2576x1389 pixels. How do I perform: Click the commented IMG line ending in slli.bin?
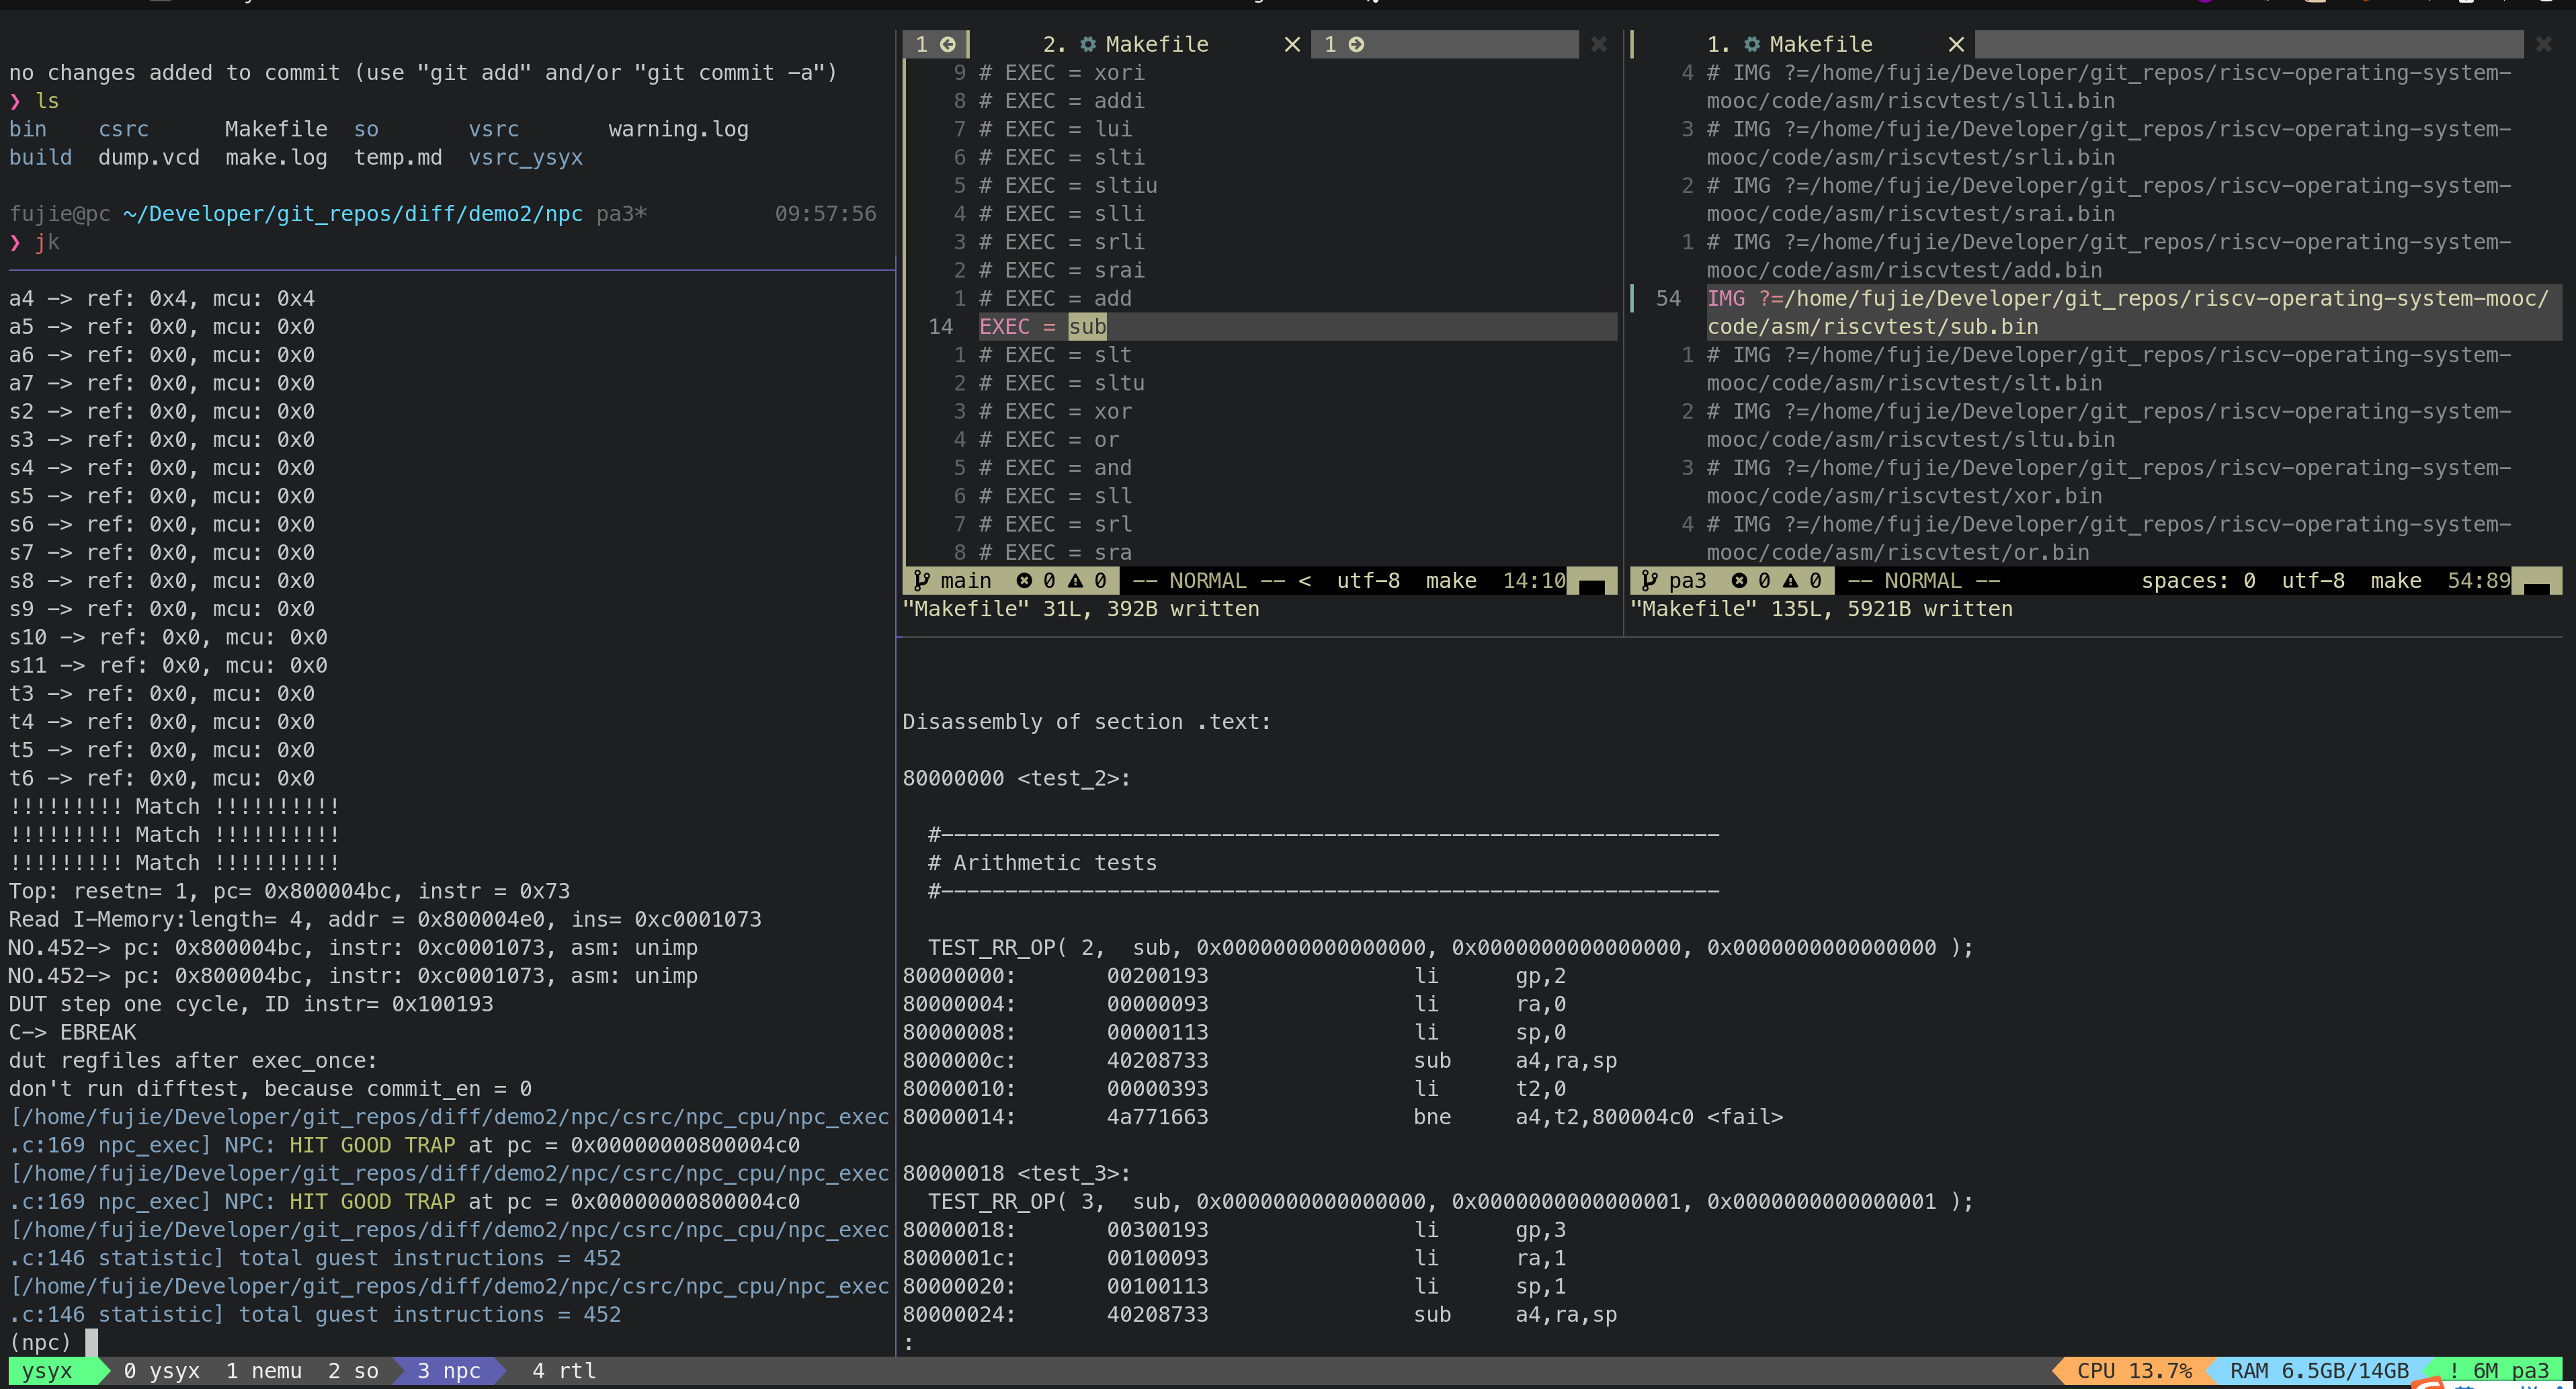point(2109,87)
